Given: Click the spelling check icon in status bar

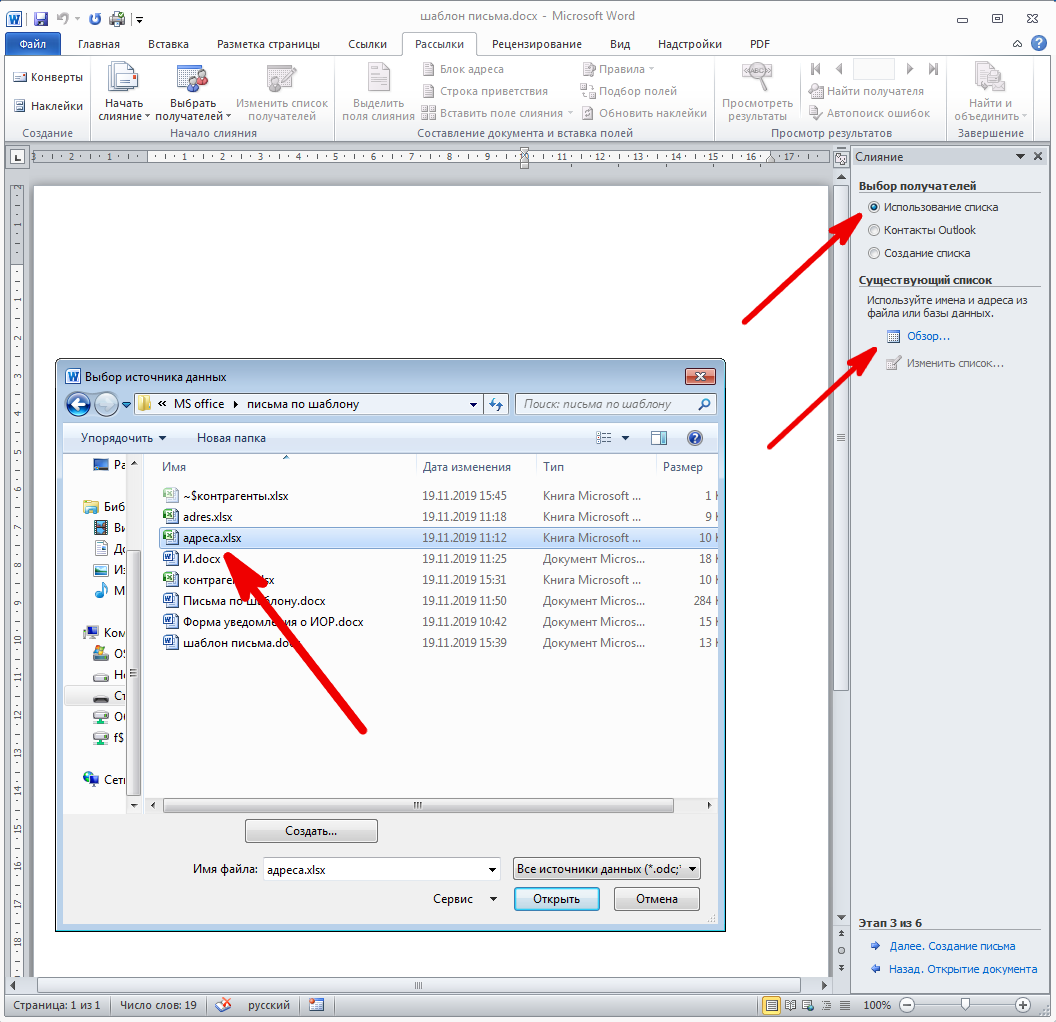Looking at the screenshot, I should coord(223,1005).
